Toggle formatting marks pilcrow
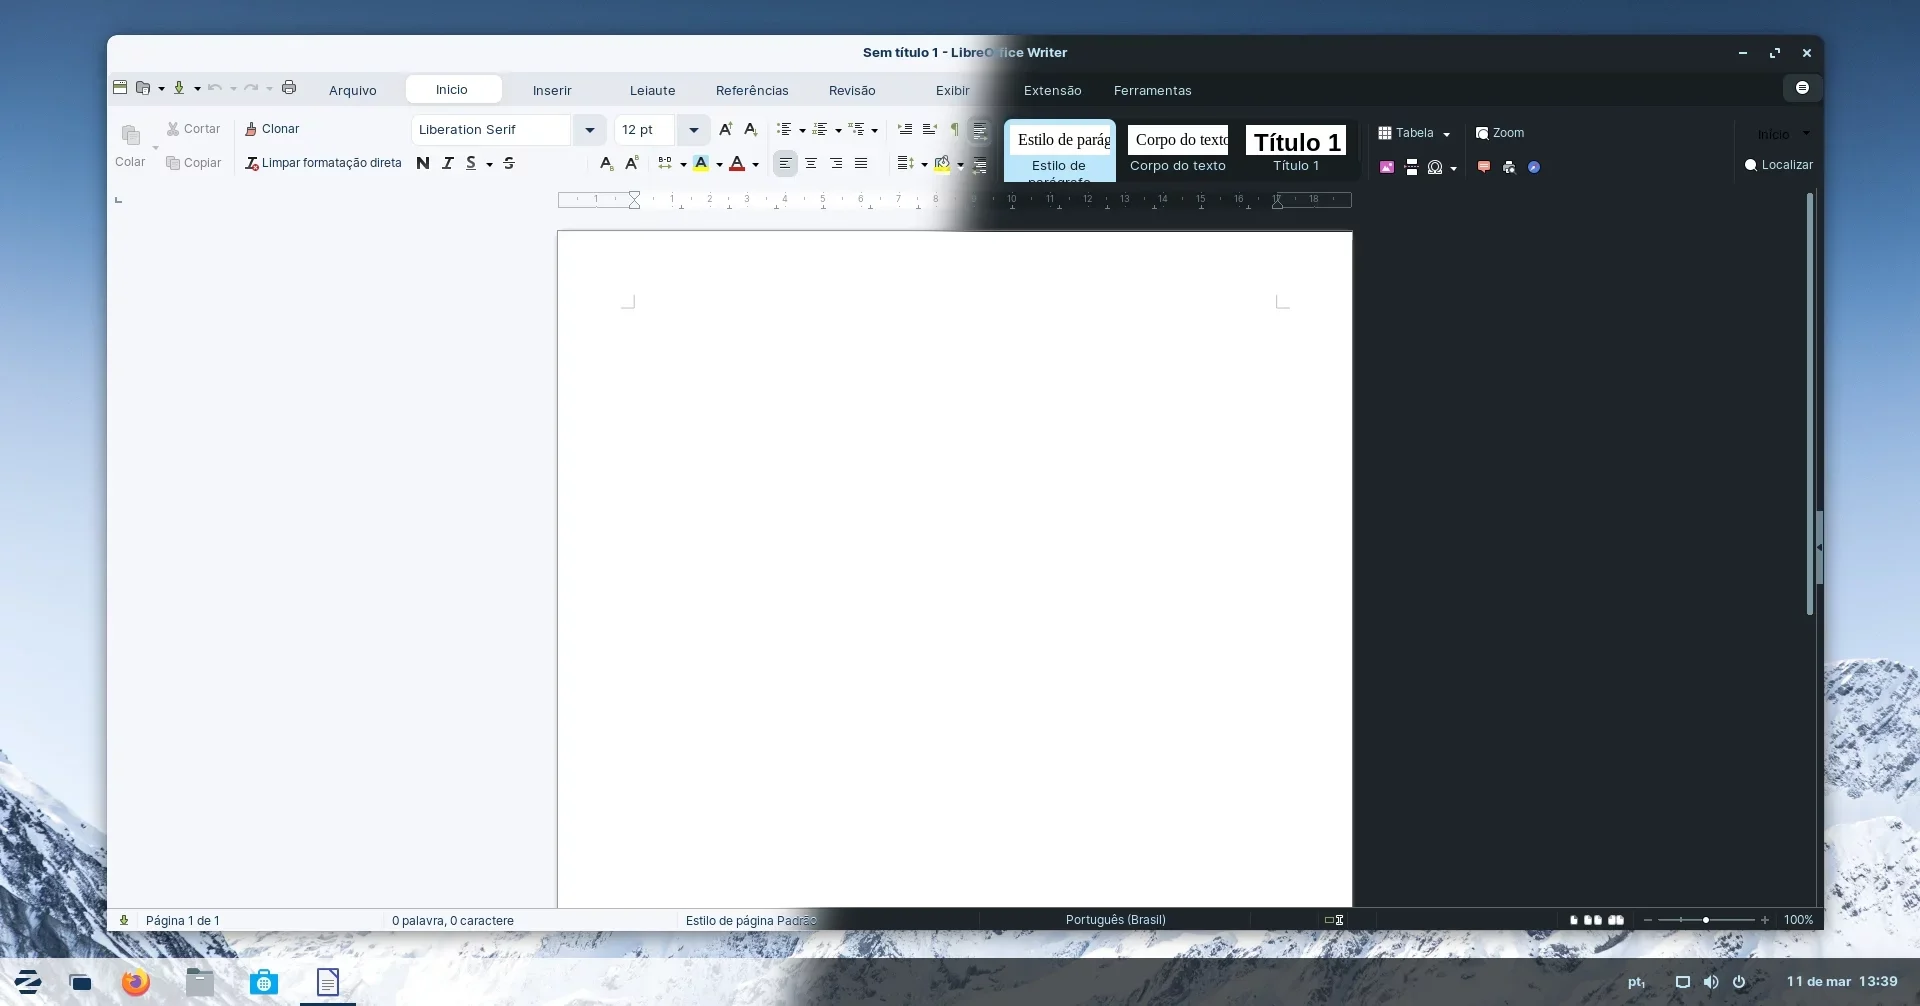 coord(954,129)
